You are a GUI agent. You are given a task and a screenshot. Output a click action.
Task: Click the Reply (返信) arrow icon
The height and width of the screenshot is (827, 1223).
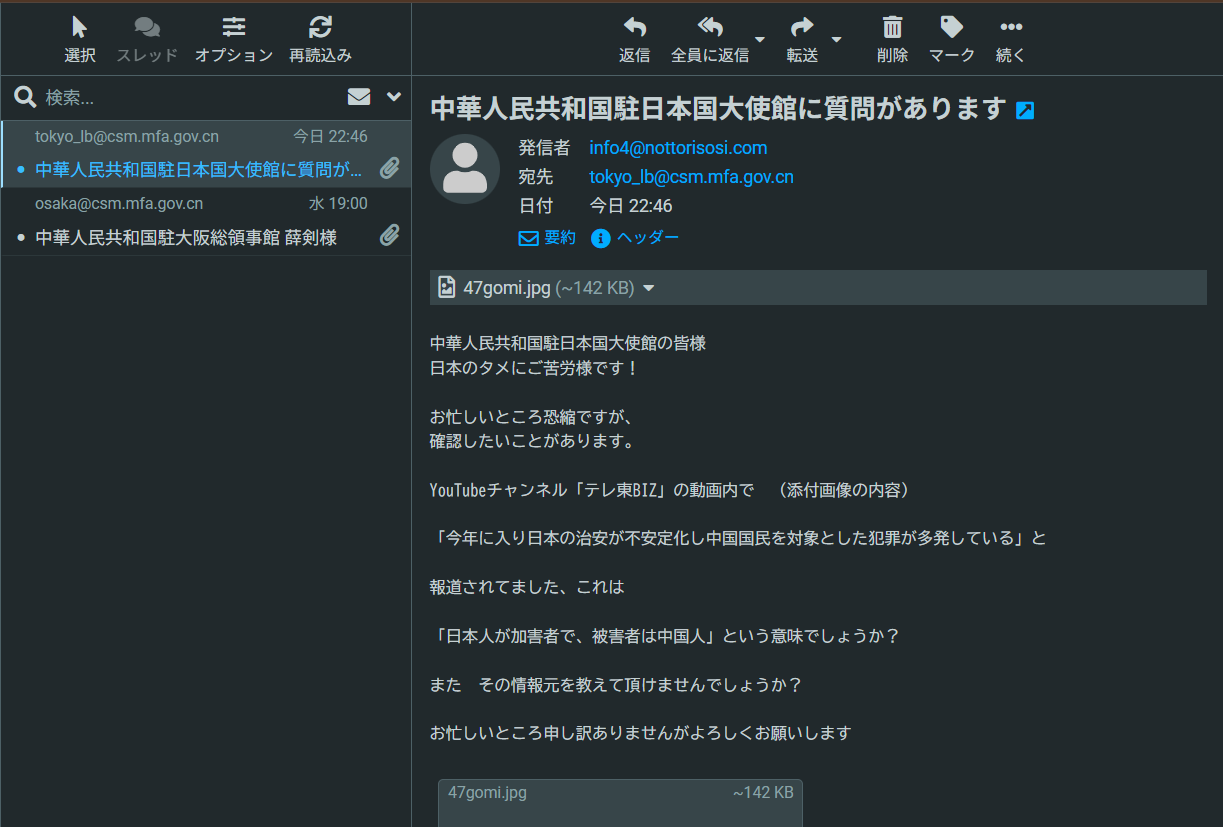coord(634,28)
